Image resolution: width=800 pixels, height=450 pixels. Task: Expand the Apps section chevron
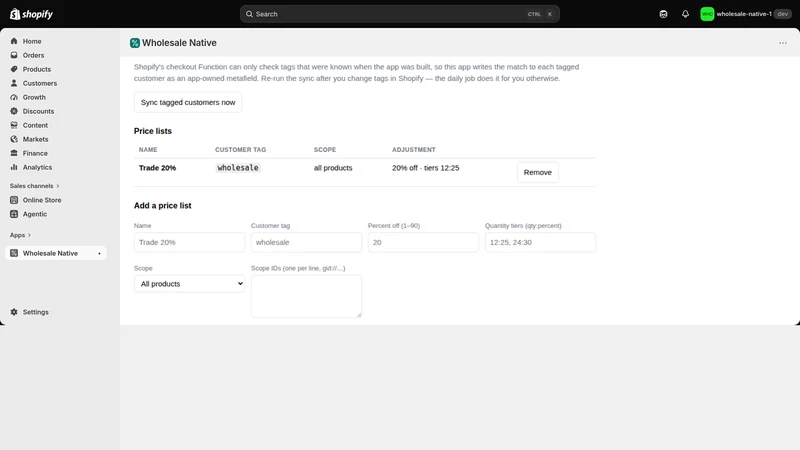point(29,235)
